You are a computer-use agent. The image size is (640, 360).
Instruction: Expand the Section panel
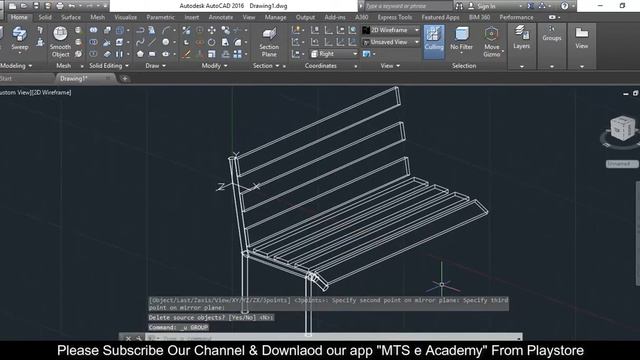[266, 65]
